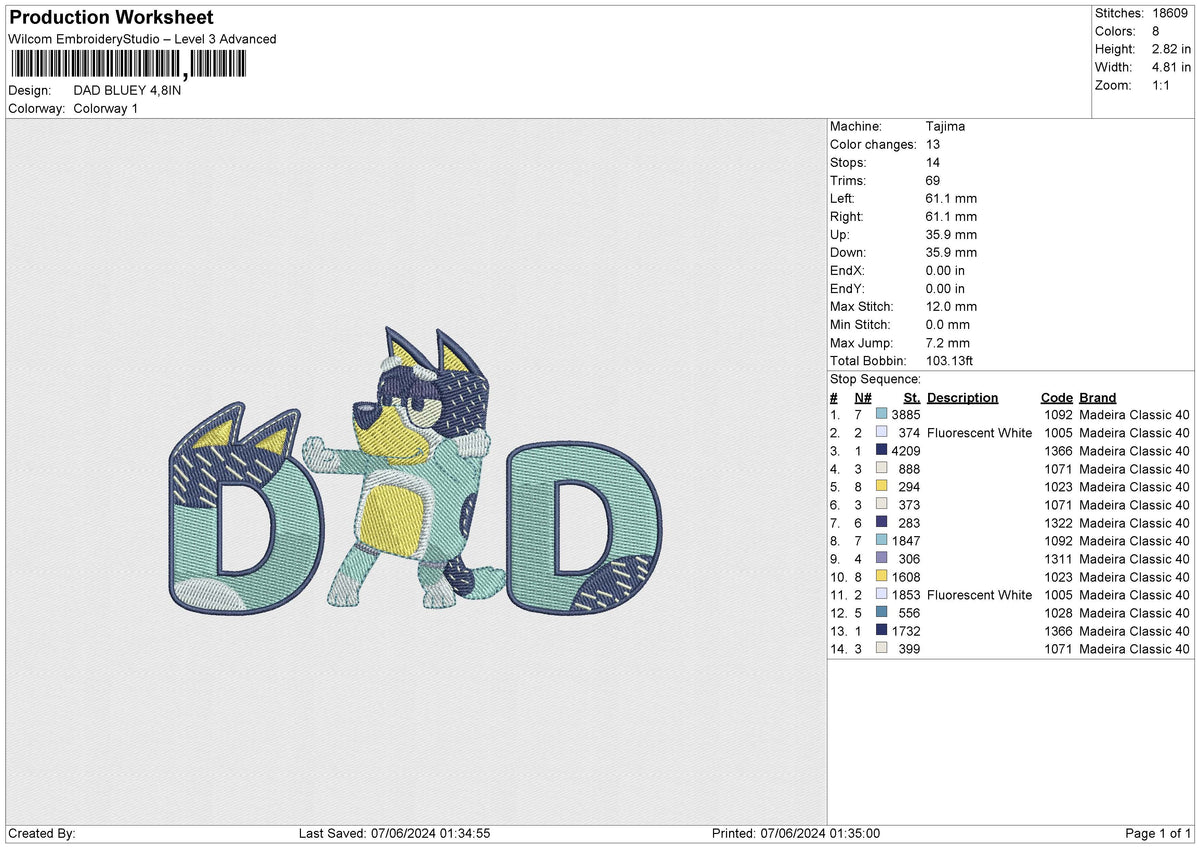Click the beige swatch in stop row 4
The height and width of the screenshot is (848, 1200).
(x=881, y=468)
